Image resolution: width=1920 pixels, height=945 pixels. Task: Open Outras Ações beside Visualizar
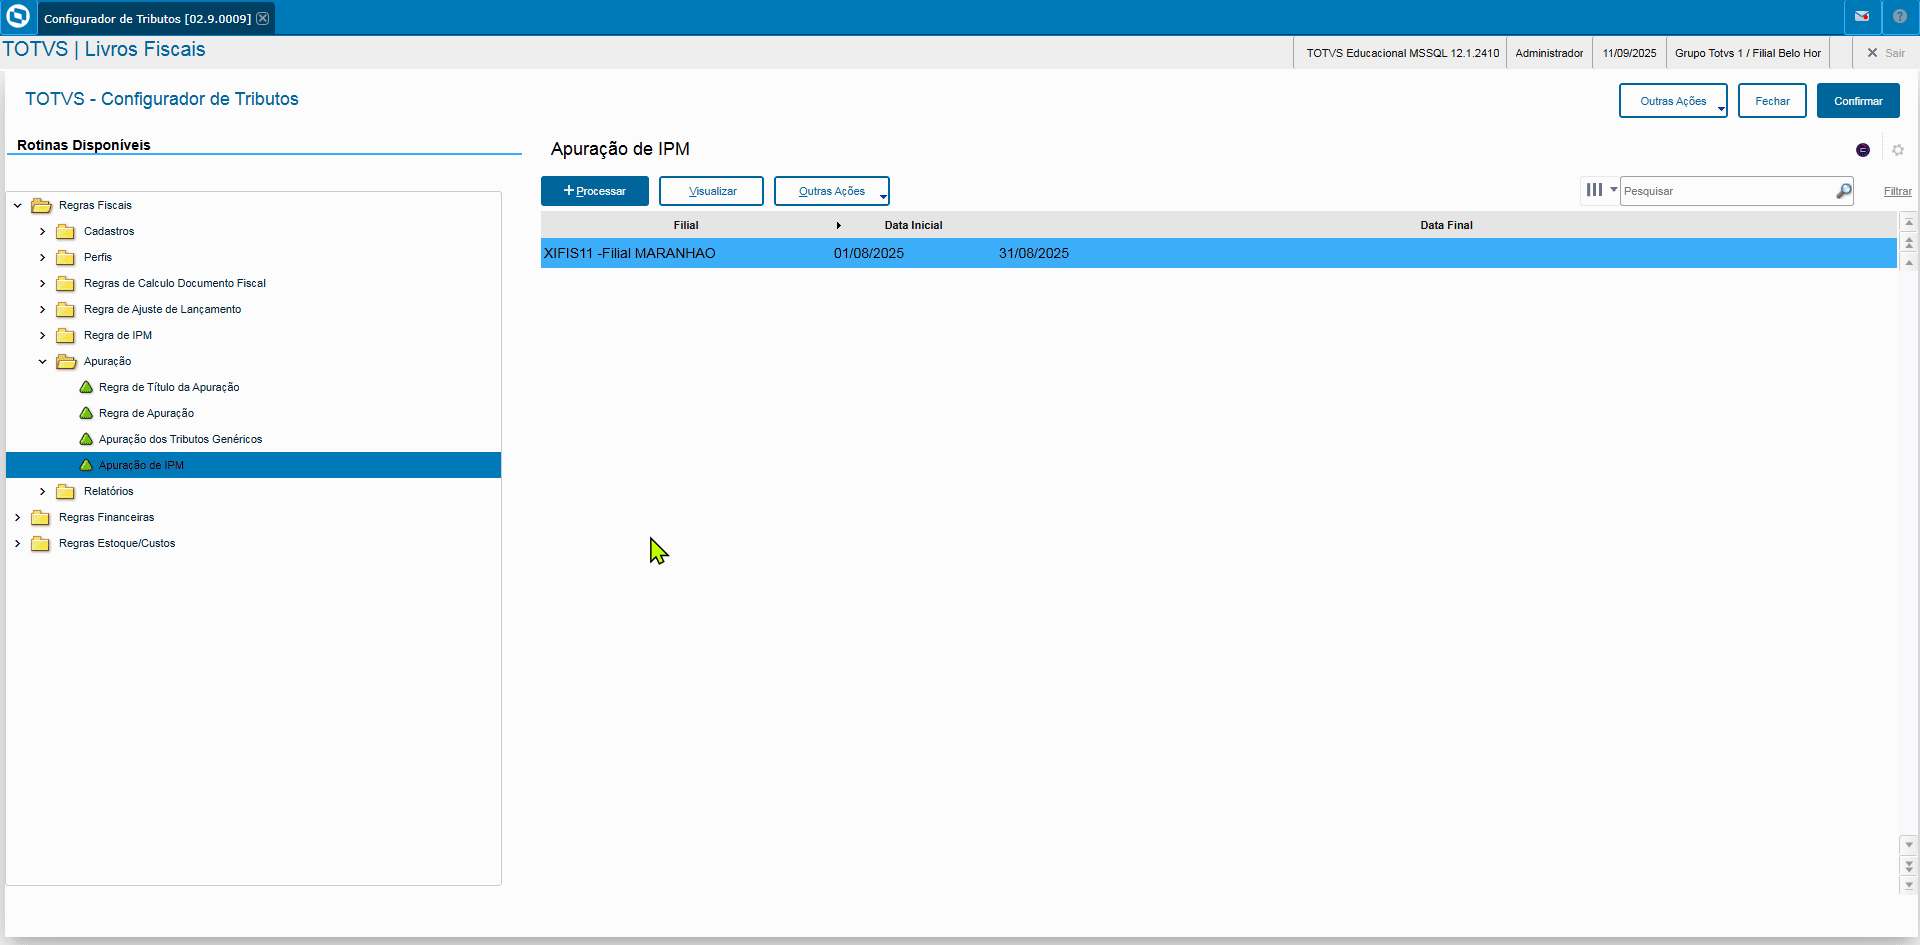[832, 191]
